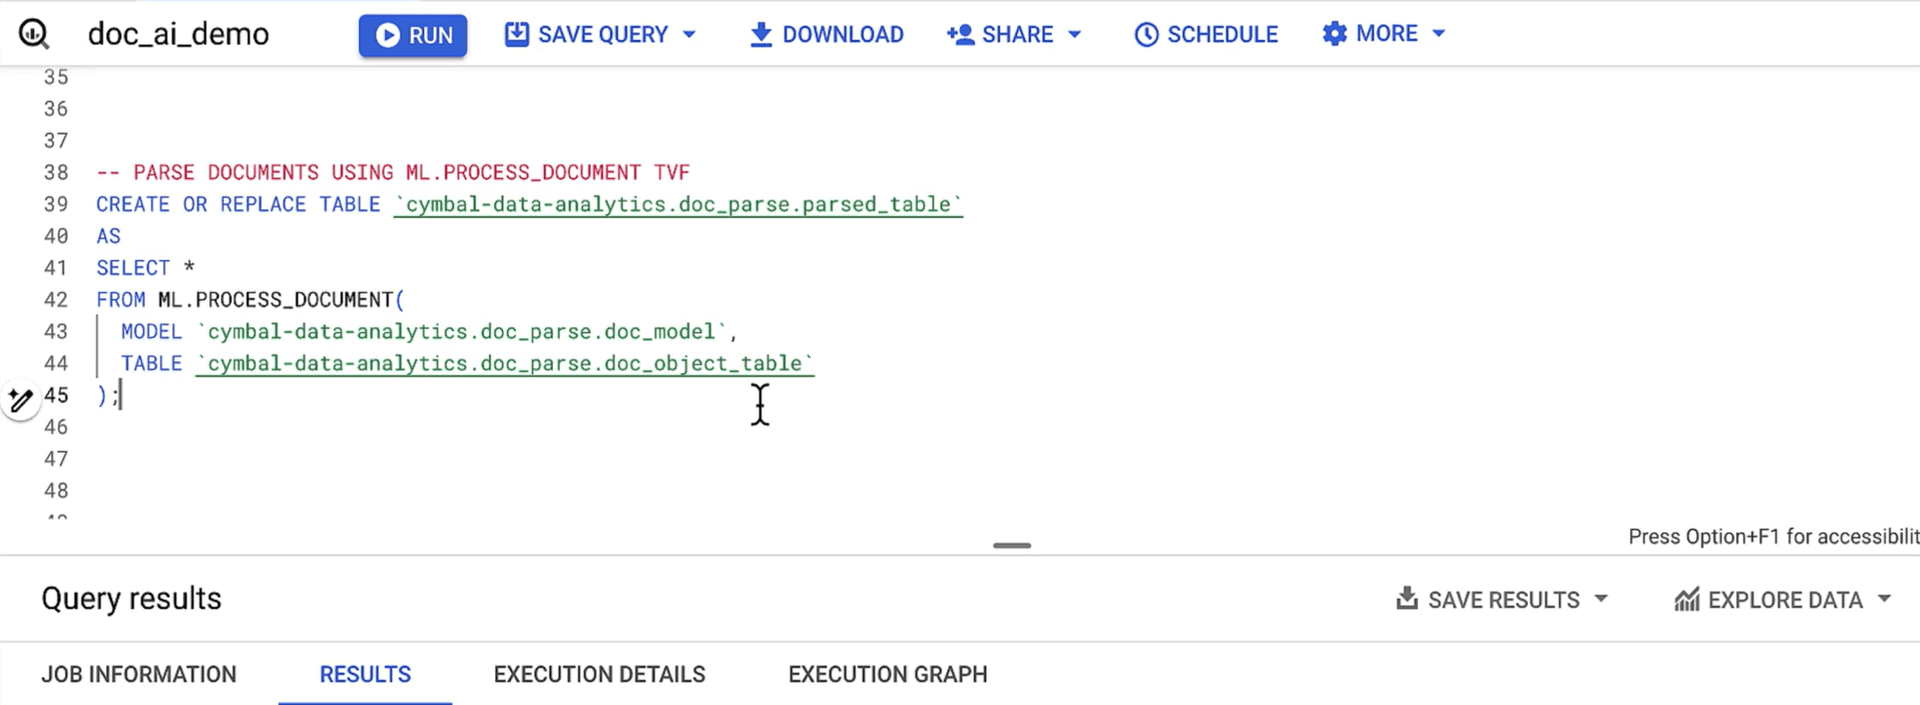The image size is (1920, 705).
Task: Click the play icon in RUN button
Action: pos(388,35)
